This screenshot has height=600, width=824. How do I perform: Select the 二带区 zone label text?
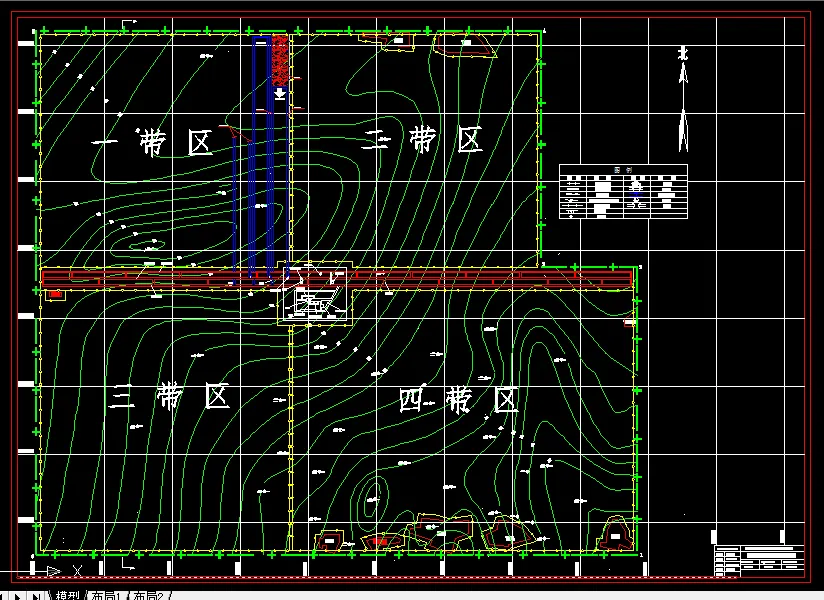coord(423,140)
